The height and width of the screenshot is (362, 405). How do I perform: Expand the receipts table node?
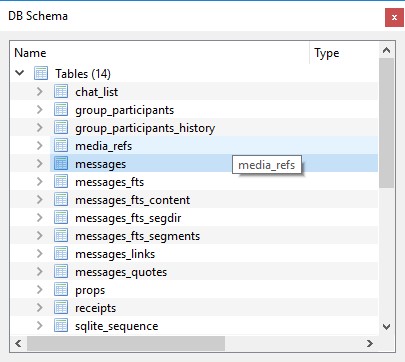click(x=40, y=307)
